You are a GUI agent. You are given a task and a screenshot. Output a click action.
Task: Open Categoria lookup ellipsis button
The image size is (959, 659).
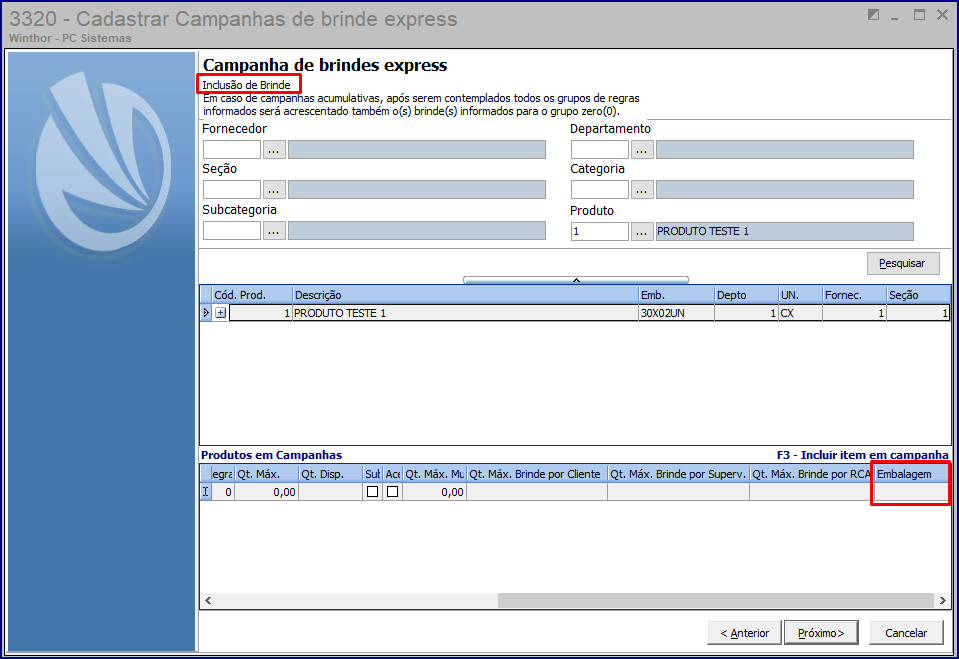coord(642,190)
